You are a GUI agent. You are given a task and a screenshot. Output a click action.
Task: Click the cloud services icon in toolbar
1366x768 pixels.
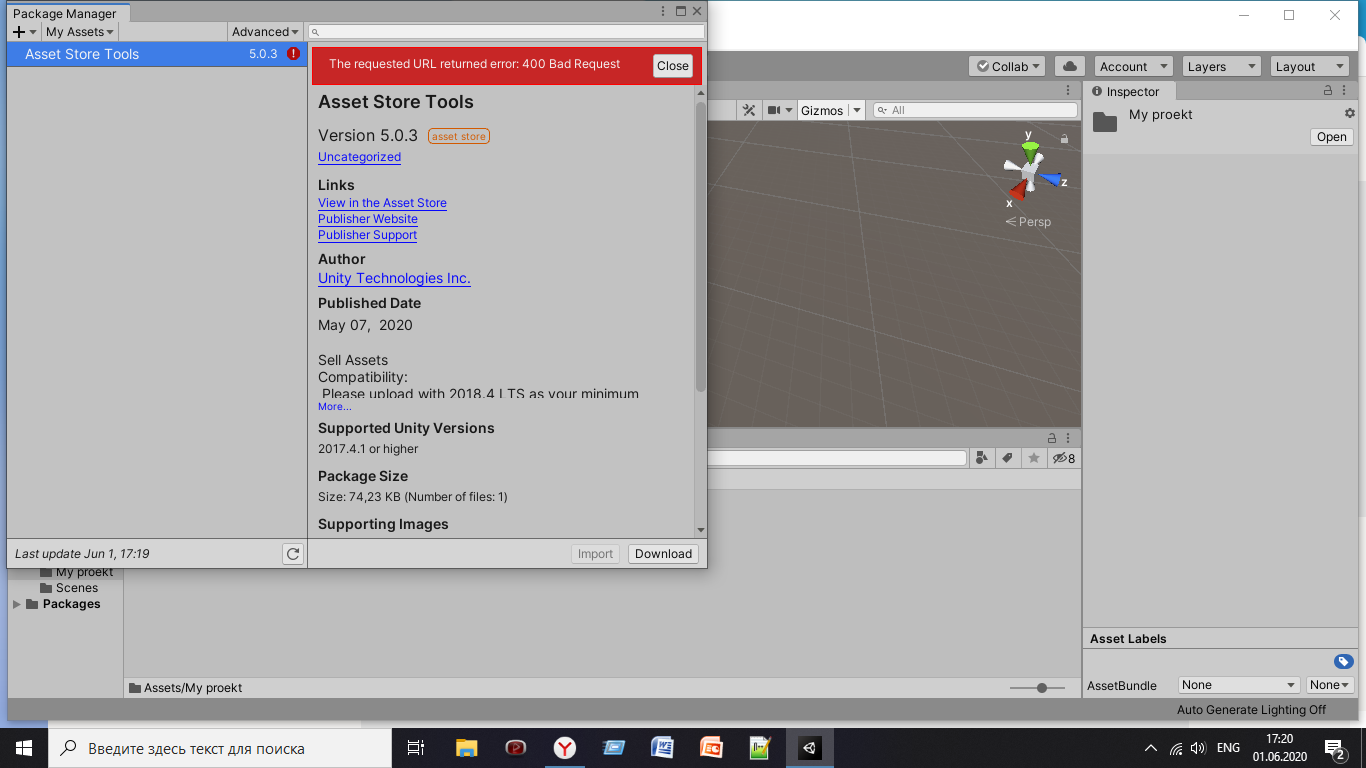pos(1070,66)
